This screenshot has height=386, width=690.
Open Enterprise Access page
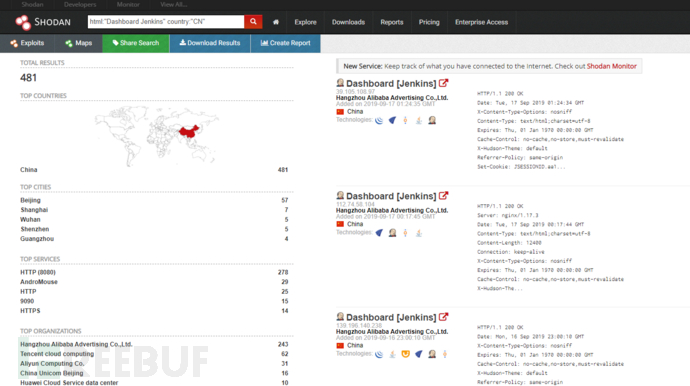[x=481, y=22]
